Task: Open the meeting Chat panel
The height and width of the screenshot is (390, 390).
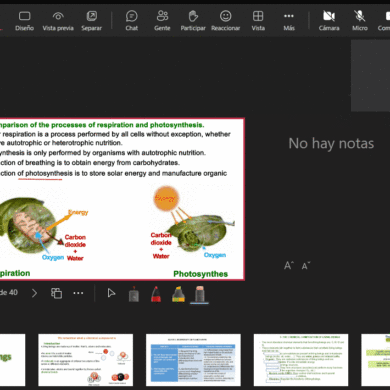Action: coord(132,21)
